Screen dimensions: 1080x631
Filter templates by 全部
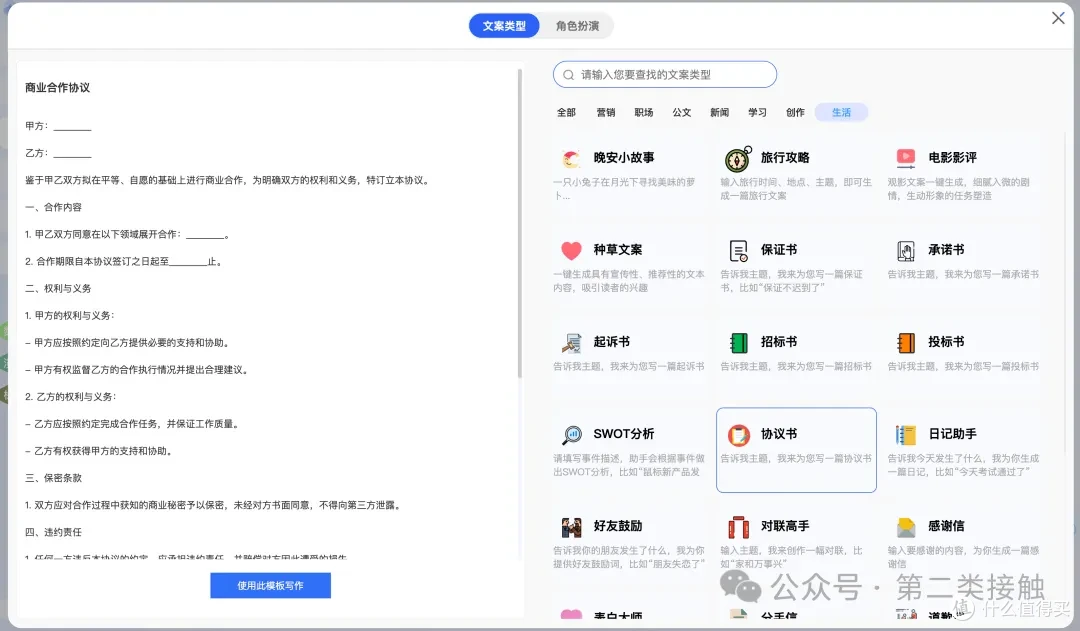[x=566, y=112]
